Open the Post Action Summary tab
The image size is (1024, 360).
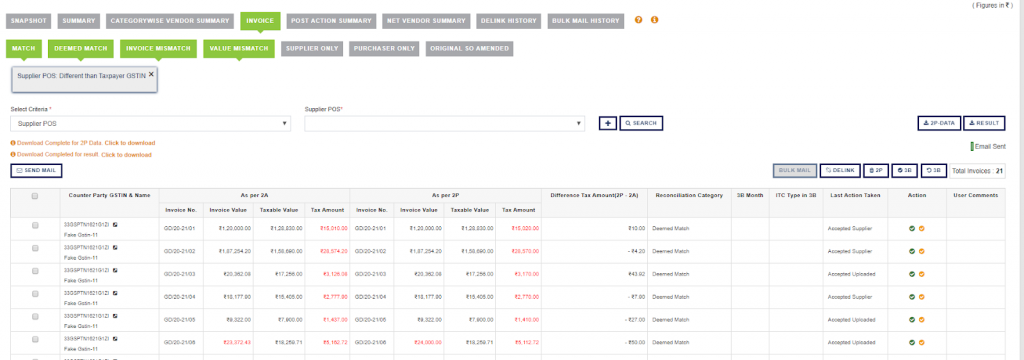[332, 21]
